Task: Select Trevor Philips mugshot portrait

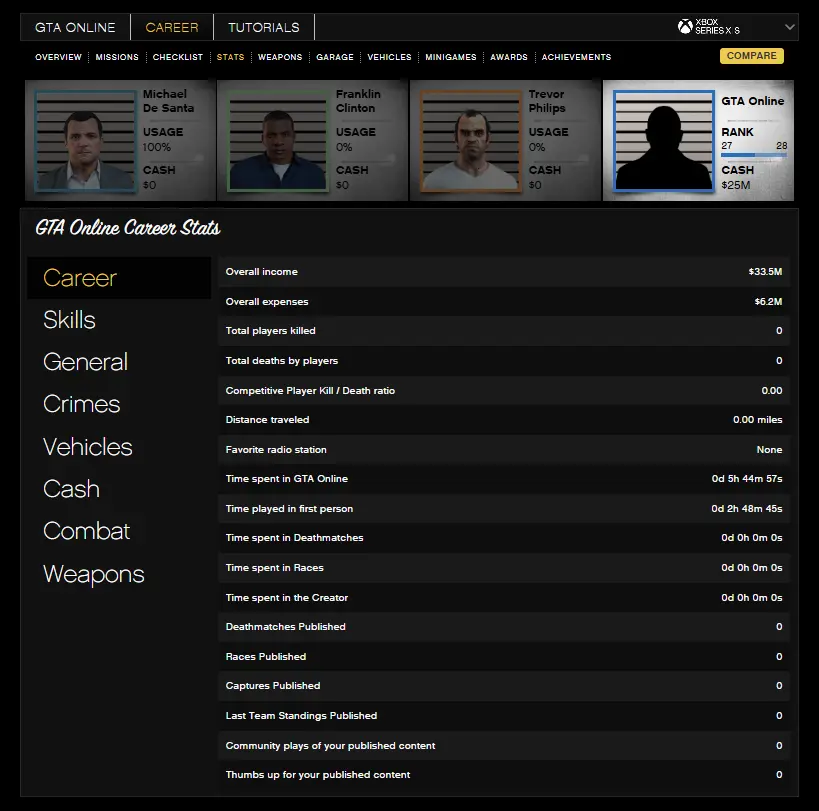Action: click(x=471, y=140)
